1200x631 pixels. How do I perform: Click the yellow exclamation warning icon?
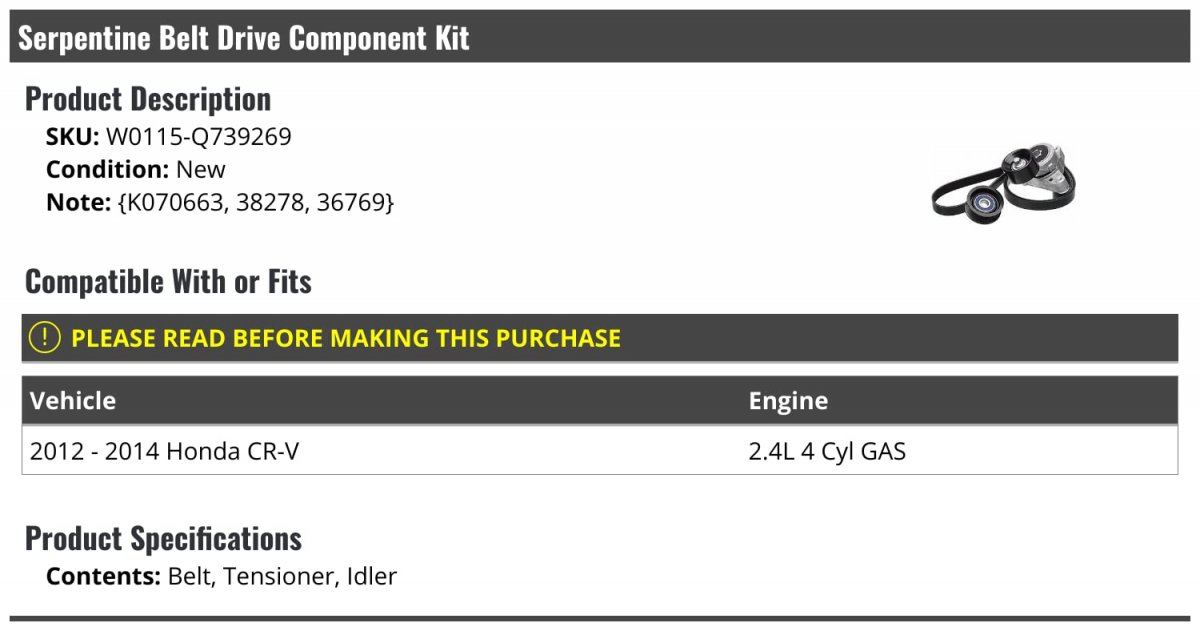(x=45, y=338)
